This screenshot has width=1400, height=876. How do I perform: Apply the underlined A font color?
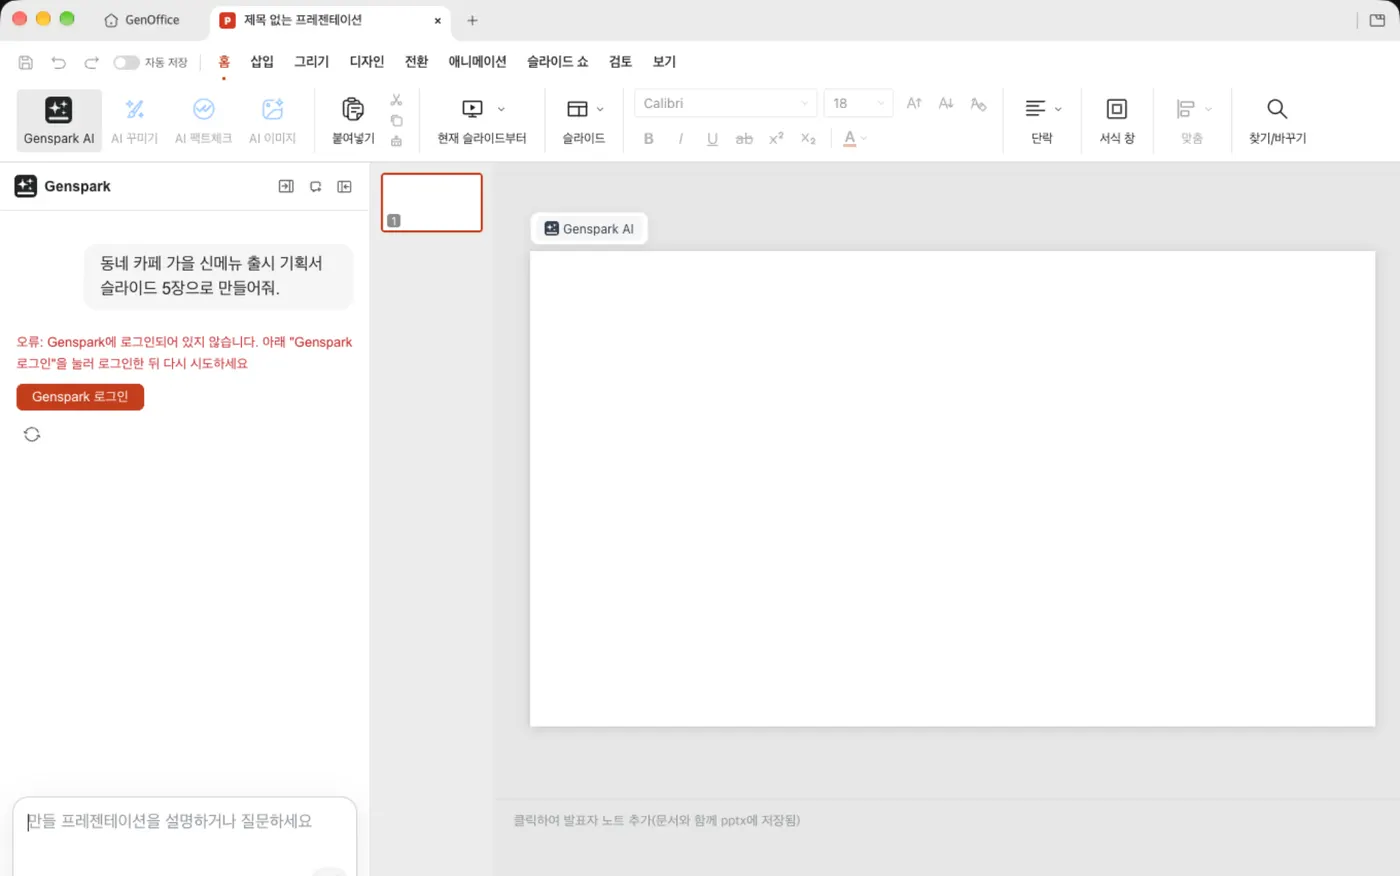pos(850,139)
